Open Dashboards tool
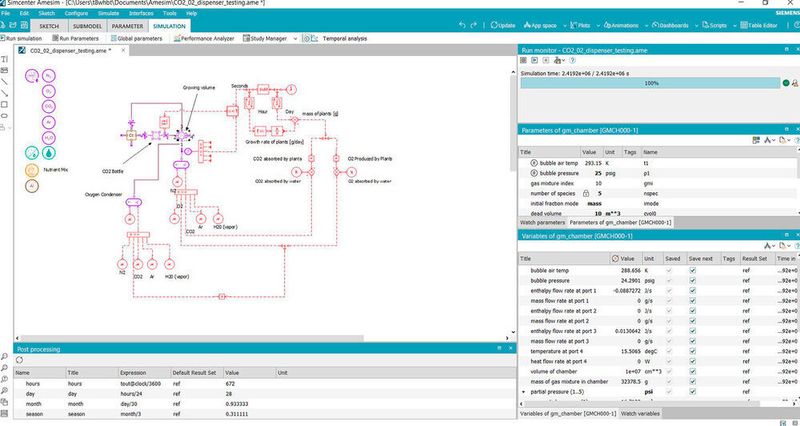Screen dimensions: 800x426 click(x=670, y=25)
